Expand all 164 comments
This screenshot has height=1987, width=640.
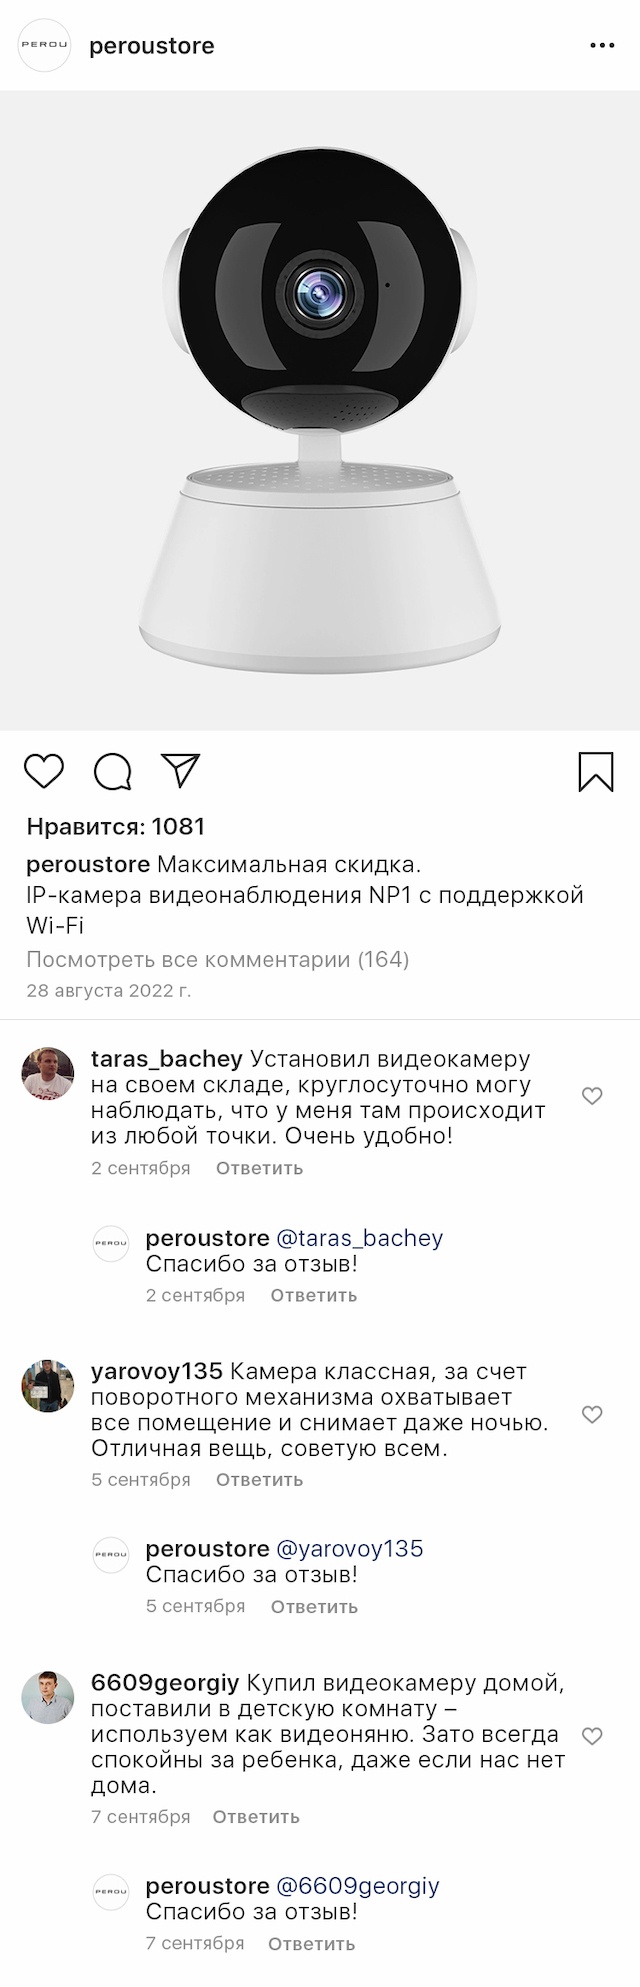click(218, 960)
